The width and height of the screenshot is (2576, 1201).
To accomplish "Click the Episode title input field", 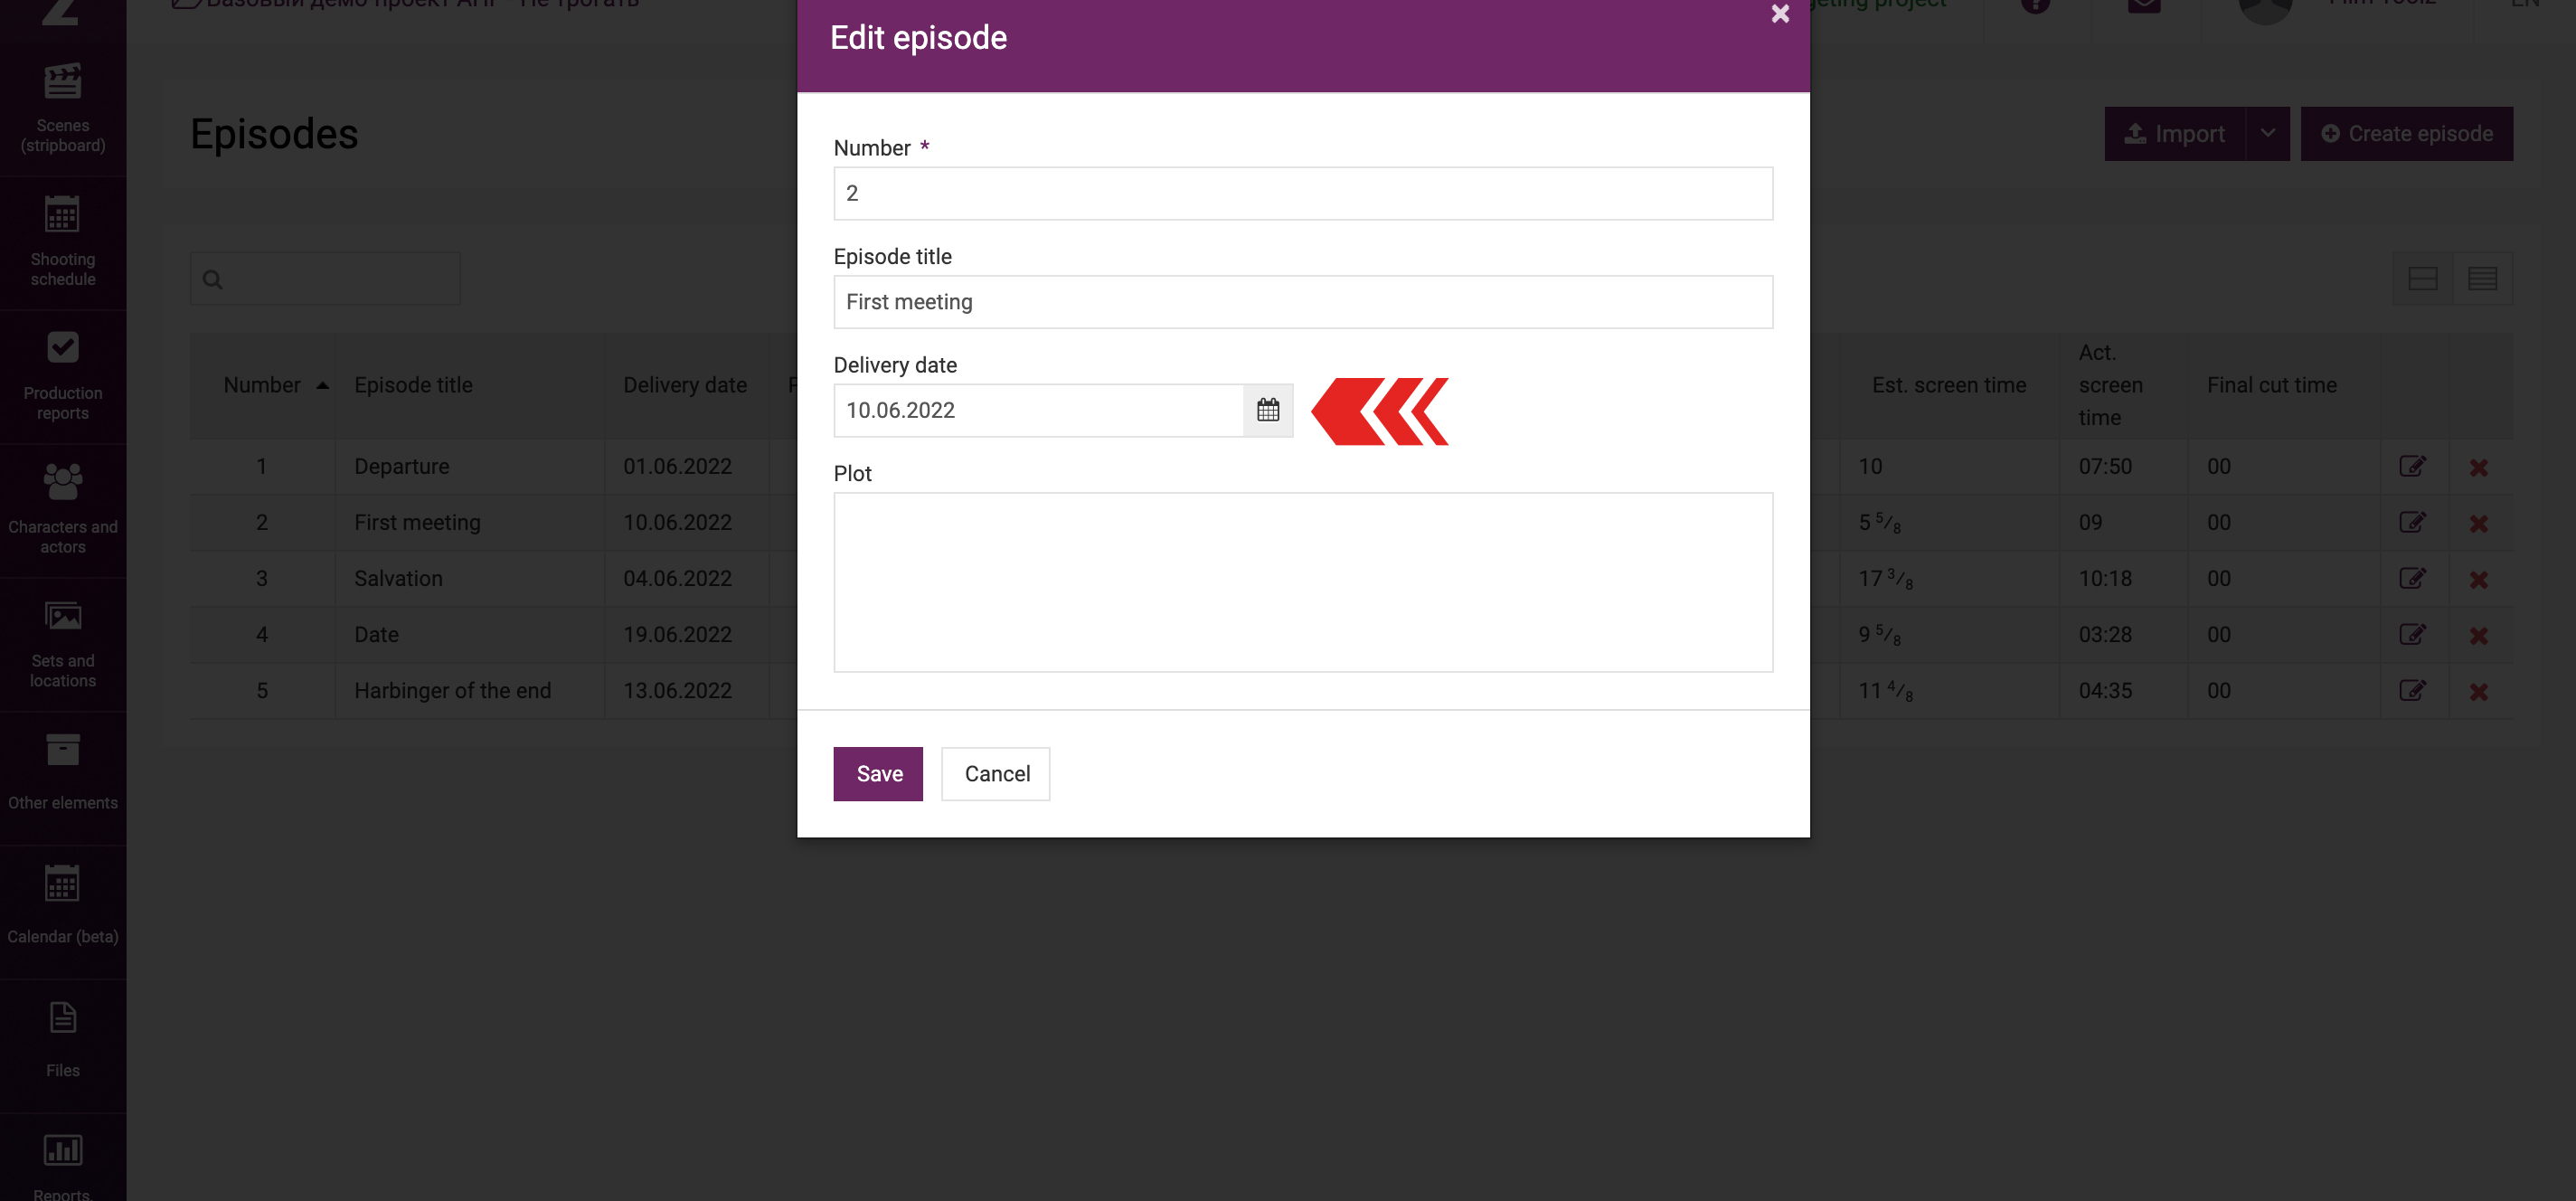I will point(1303,302).
